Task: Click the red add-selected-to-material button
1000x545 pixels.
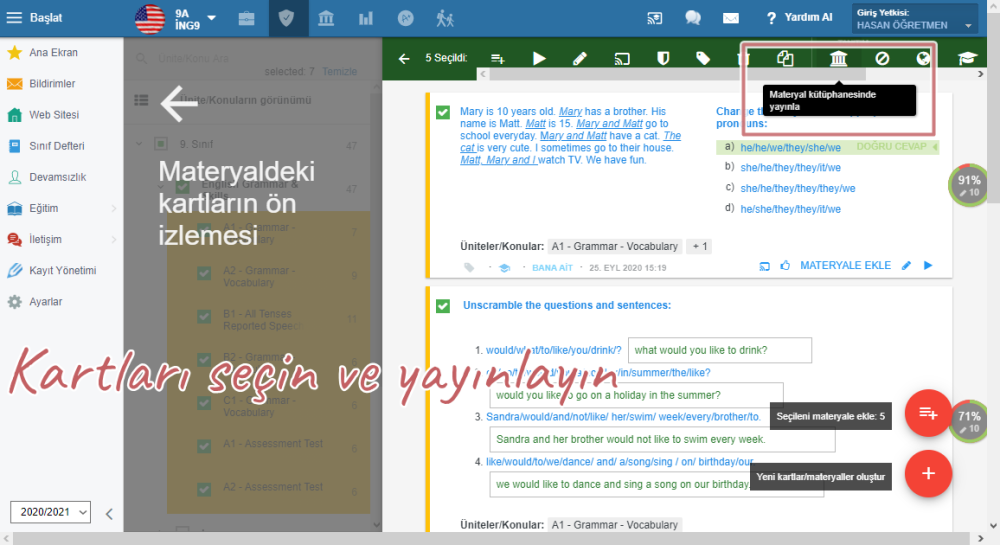Action: click(x=928, y=413)
